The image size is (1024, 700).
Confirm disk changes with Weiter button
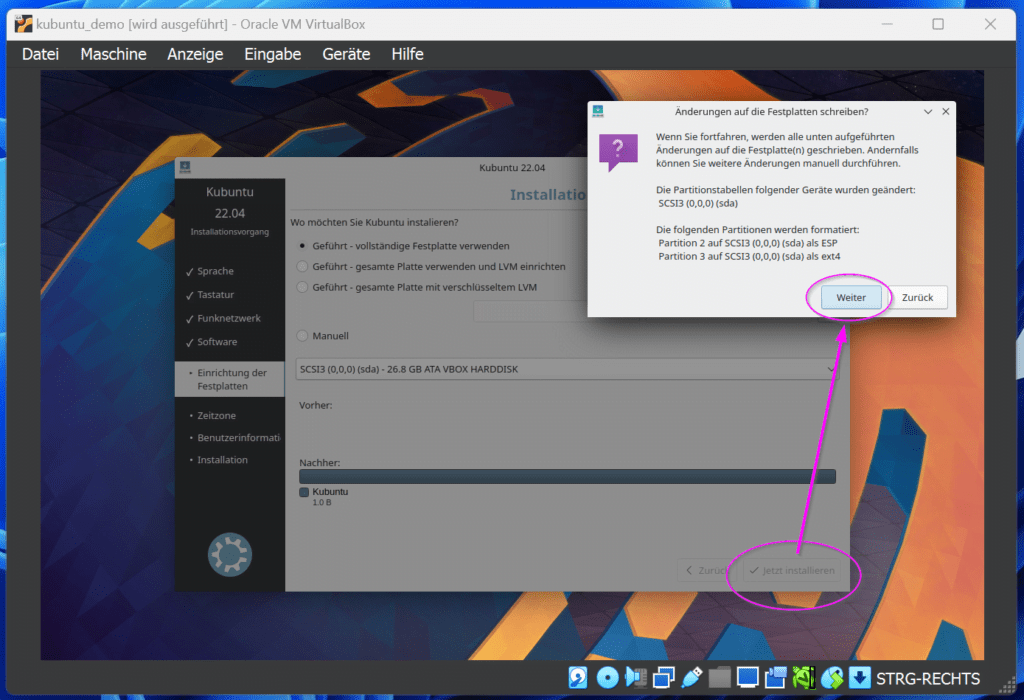[851, 298]
